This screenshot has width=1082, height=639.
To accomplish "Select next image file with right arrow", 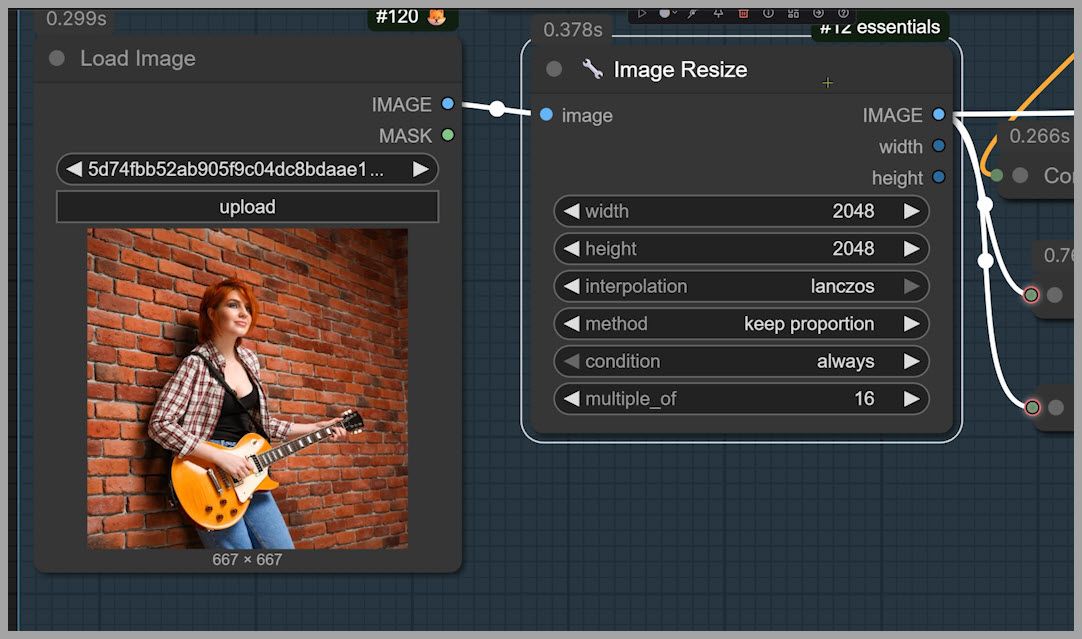I will 421,169.
